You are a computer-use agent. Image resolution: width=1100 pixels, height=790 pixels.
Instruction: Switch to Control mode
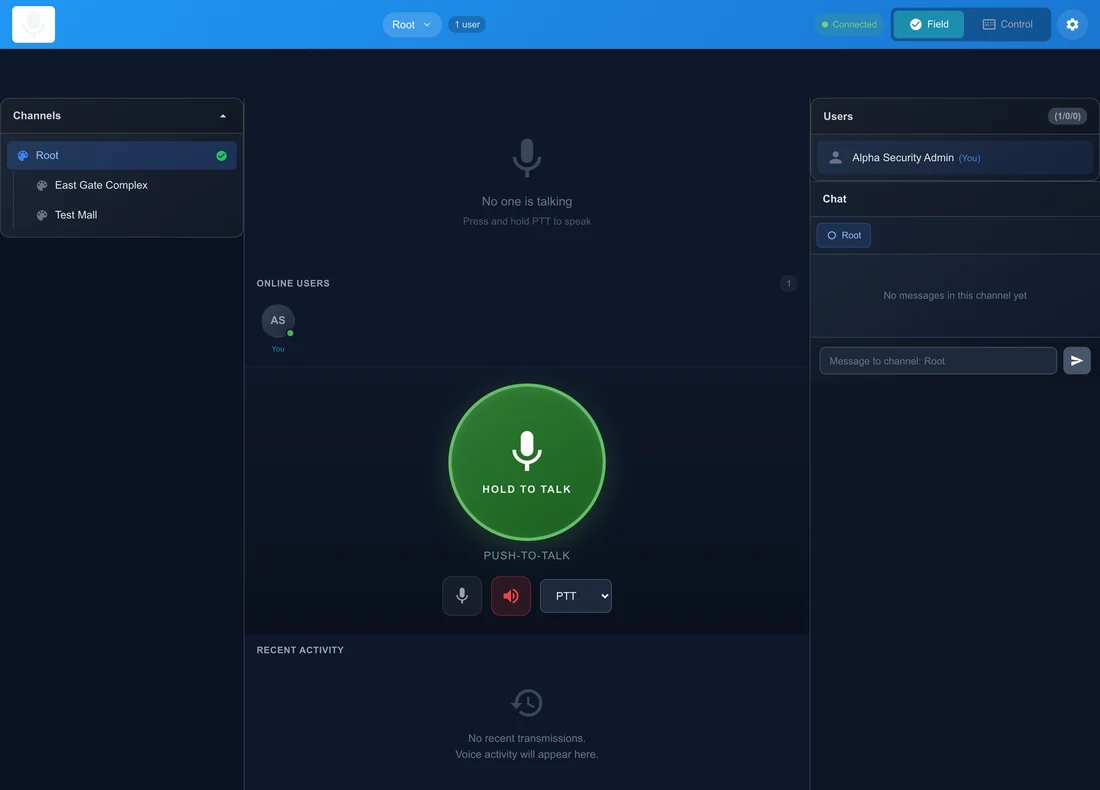click(1007, 25)
